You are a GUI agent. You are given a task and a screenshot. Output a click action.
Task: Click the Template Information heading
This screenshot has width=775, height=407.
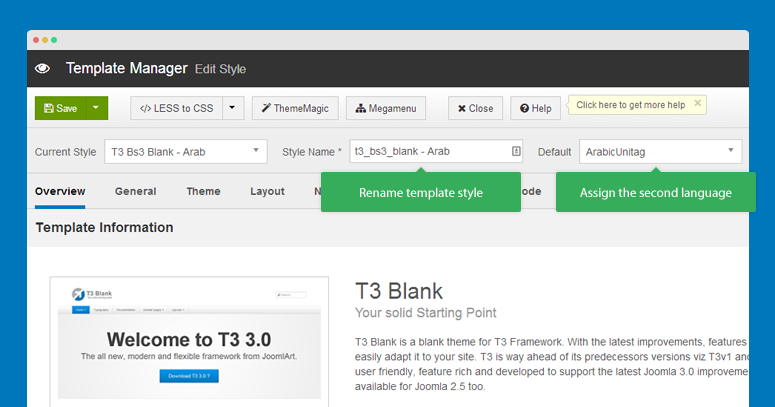click(104, 227)
